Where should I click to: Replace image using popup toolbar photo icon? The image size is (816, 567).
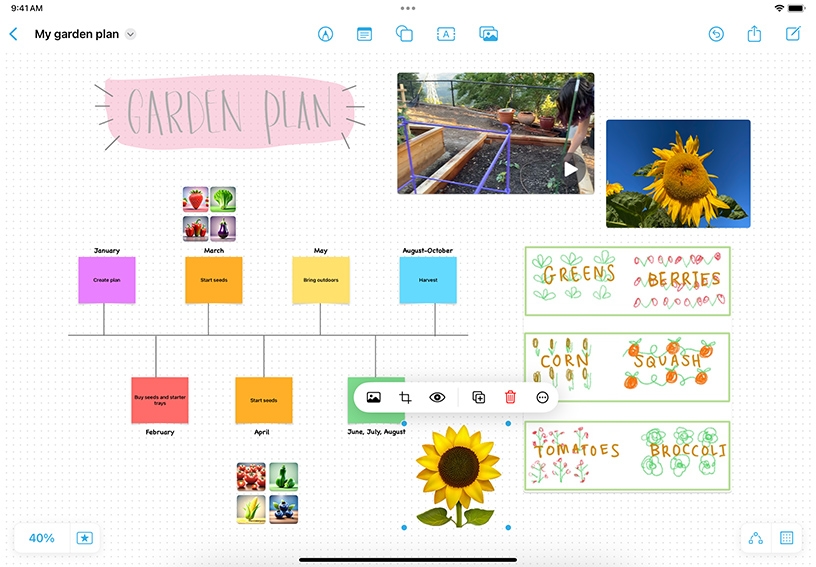(373, 397)
